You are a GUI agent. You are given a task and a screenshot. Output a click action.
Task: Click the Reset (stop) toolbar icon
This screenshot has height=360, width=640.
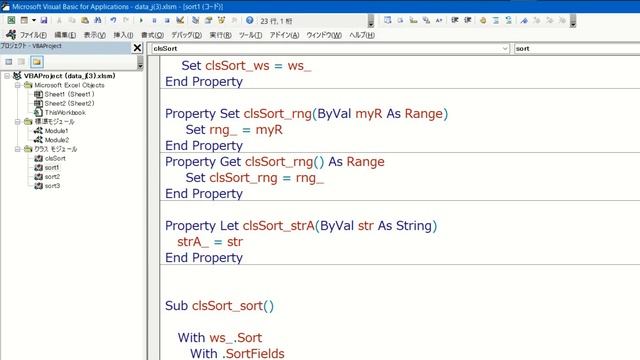[167, 20]
